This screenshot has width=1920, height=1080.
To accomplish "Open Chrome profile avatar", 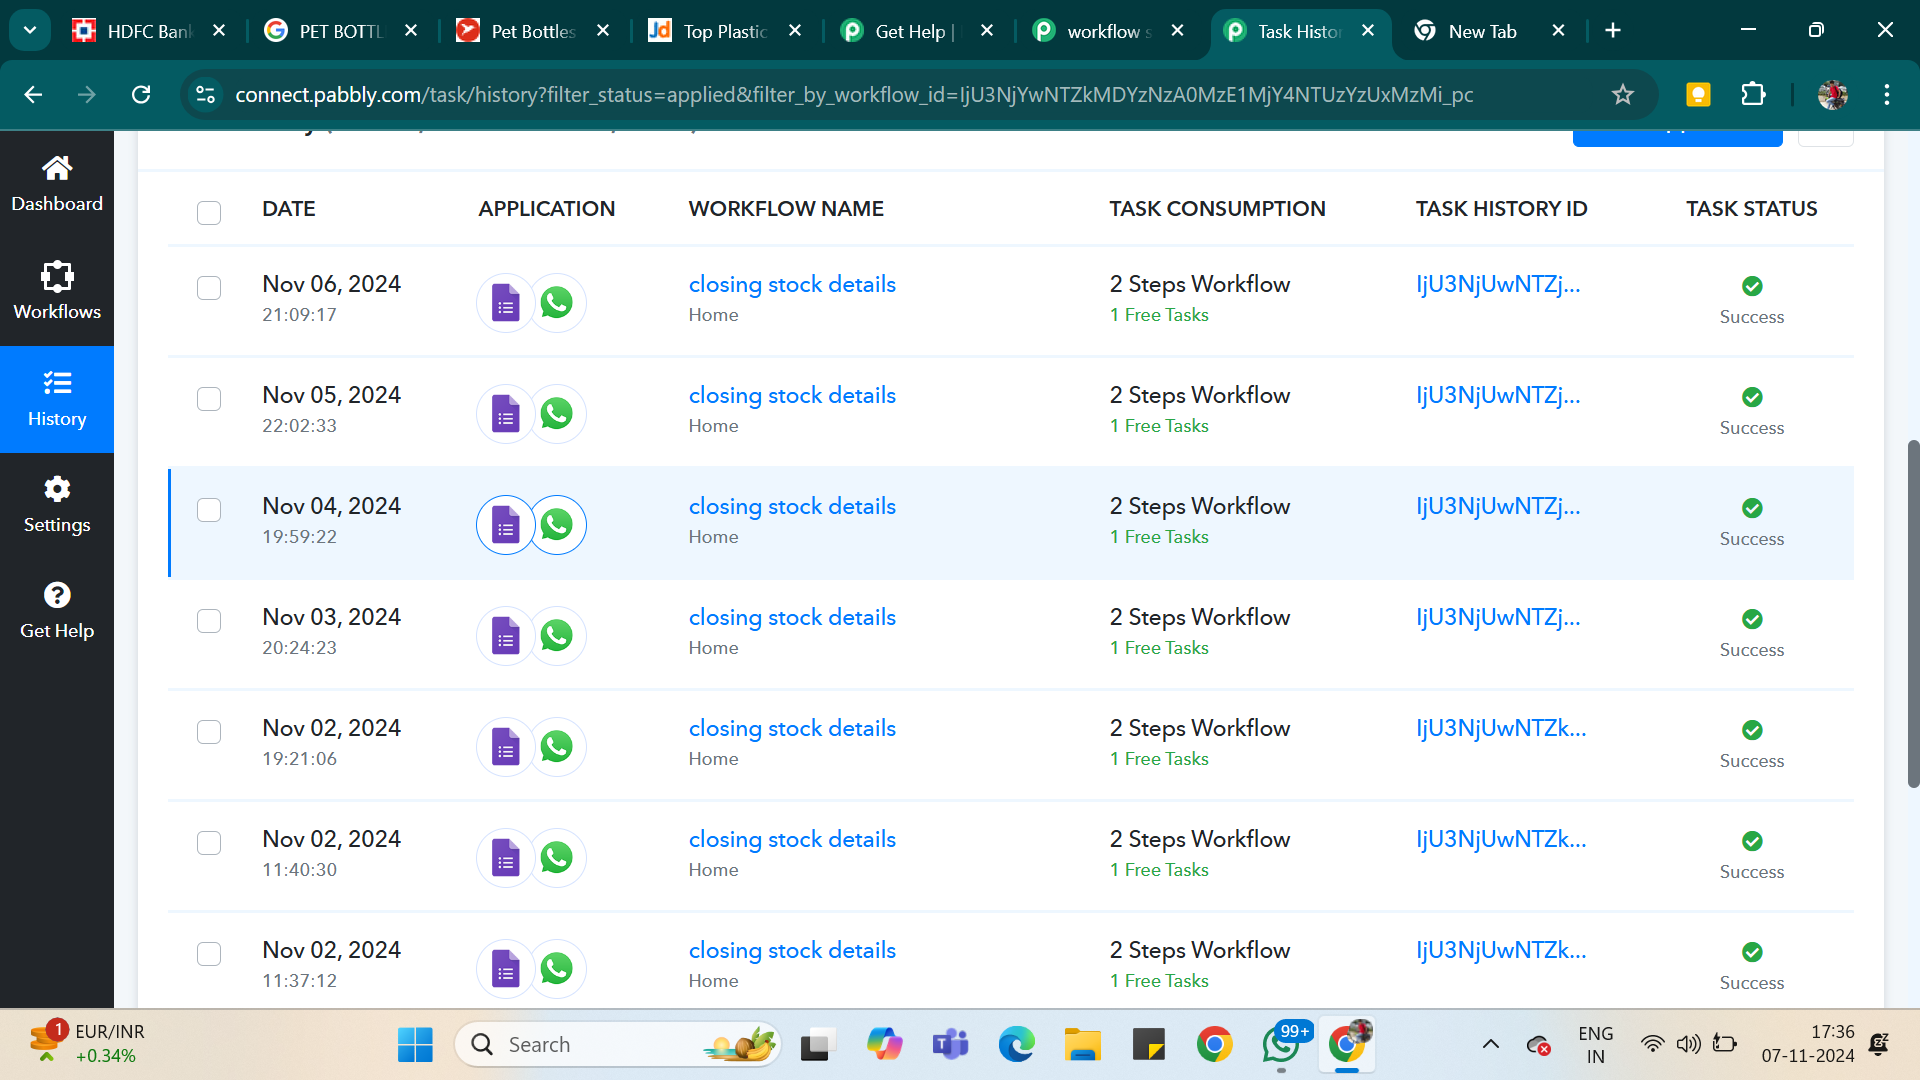I will (1832, 94).
